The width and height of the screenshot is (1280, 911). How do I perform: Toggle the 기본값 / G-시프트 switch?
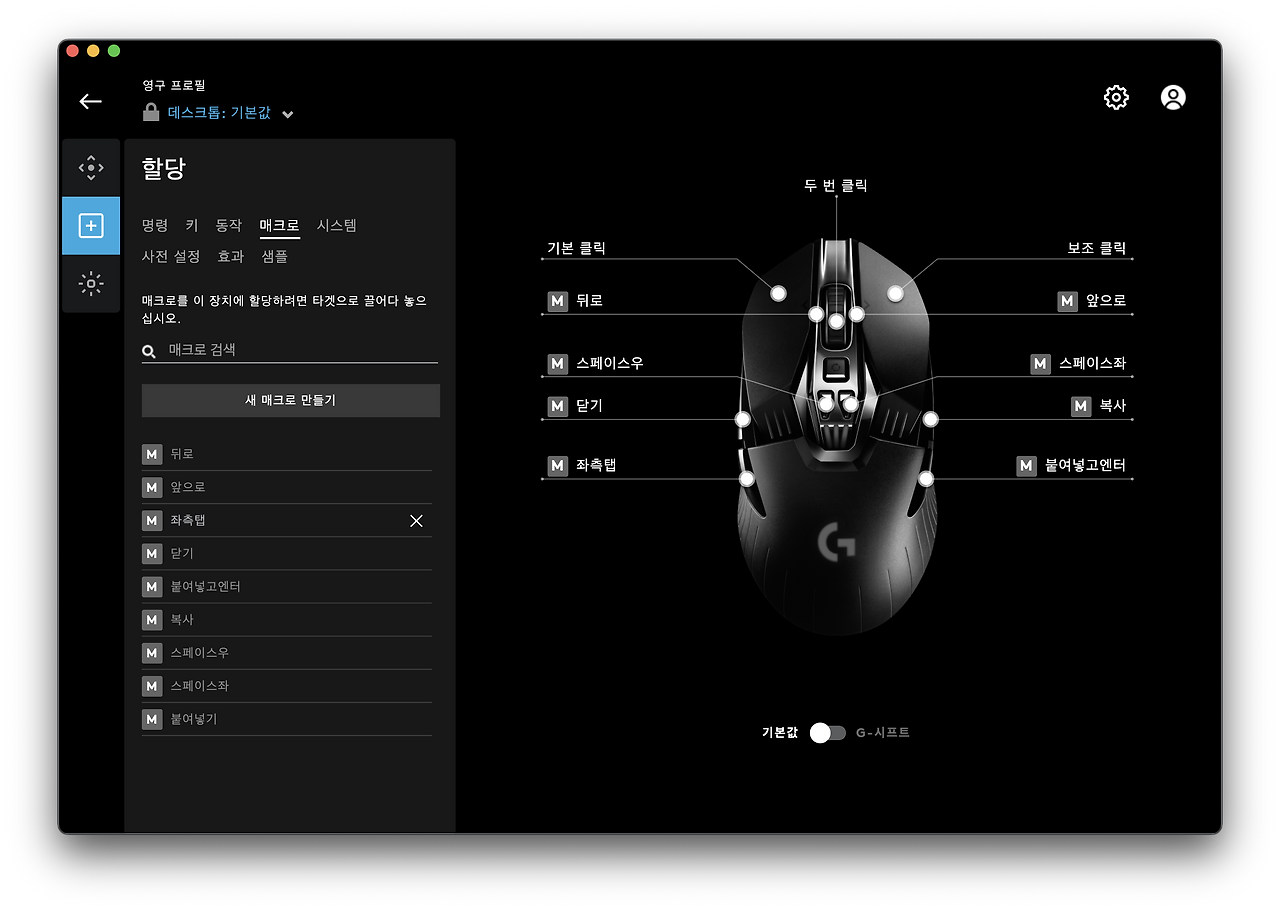(x=827, y=733)
